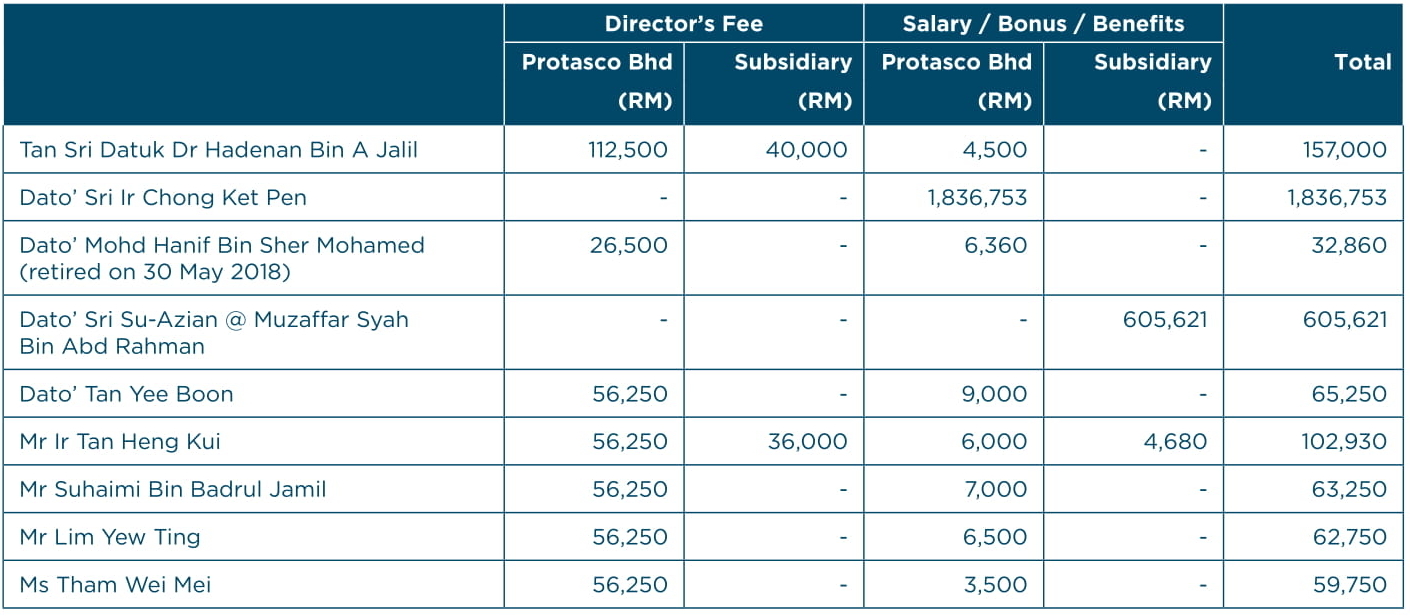Select Dato' Mohd Hanif Bin Sher Mohamed name
Screen dimensions: 1410x616
pos(222,246)
